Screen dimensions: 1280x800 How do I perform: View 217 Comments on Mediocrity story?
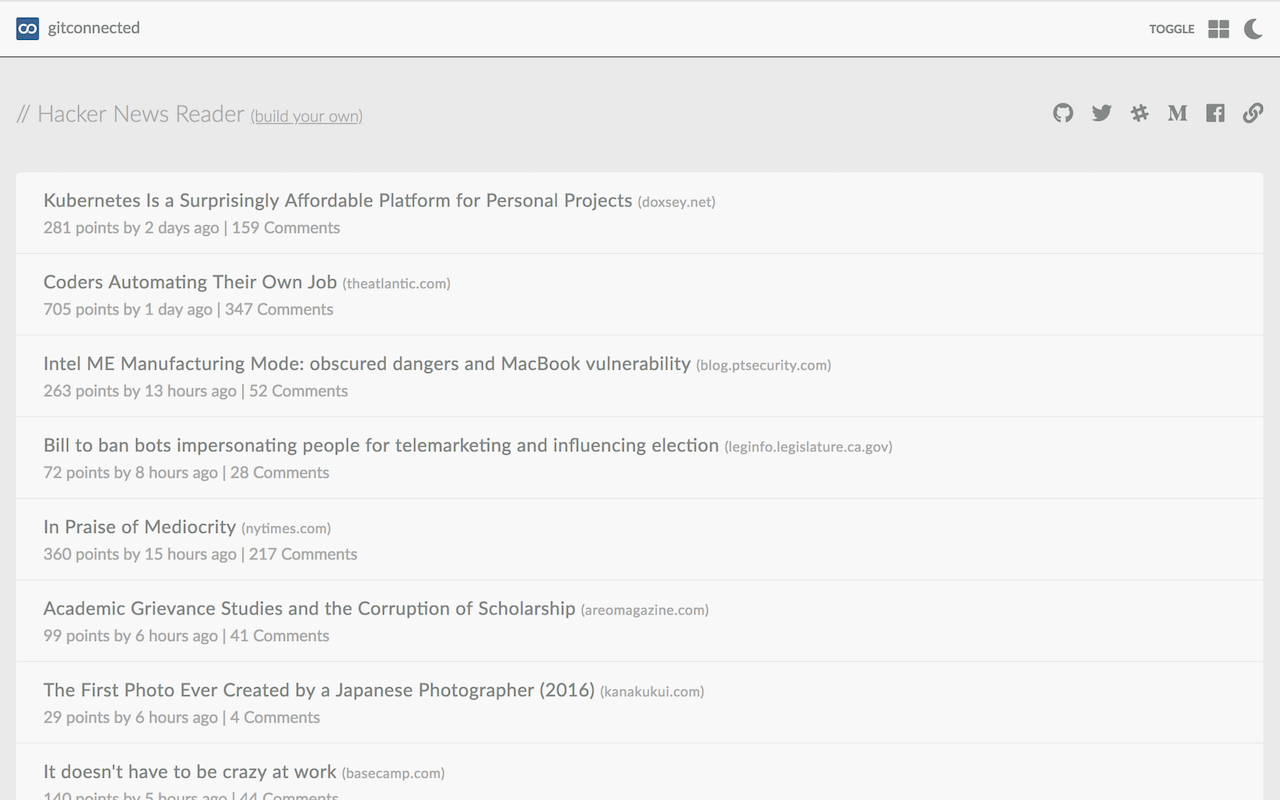pos(303,554)
